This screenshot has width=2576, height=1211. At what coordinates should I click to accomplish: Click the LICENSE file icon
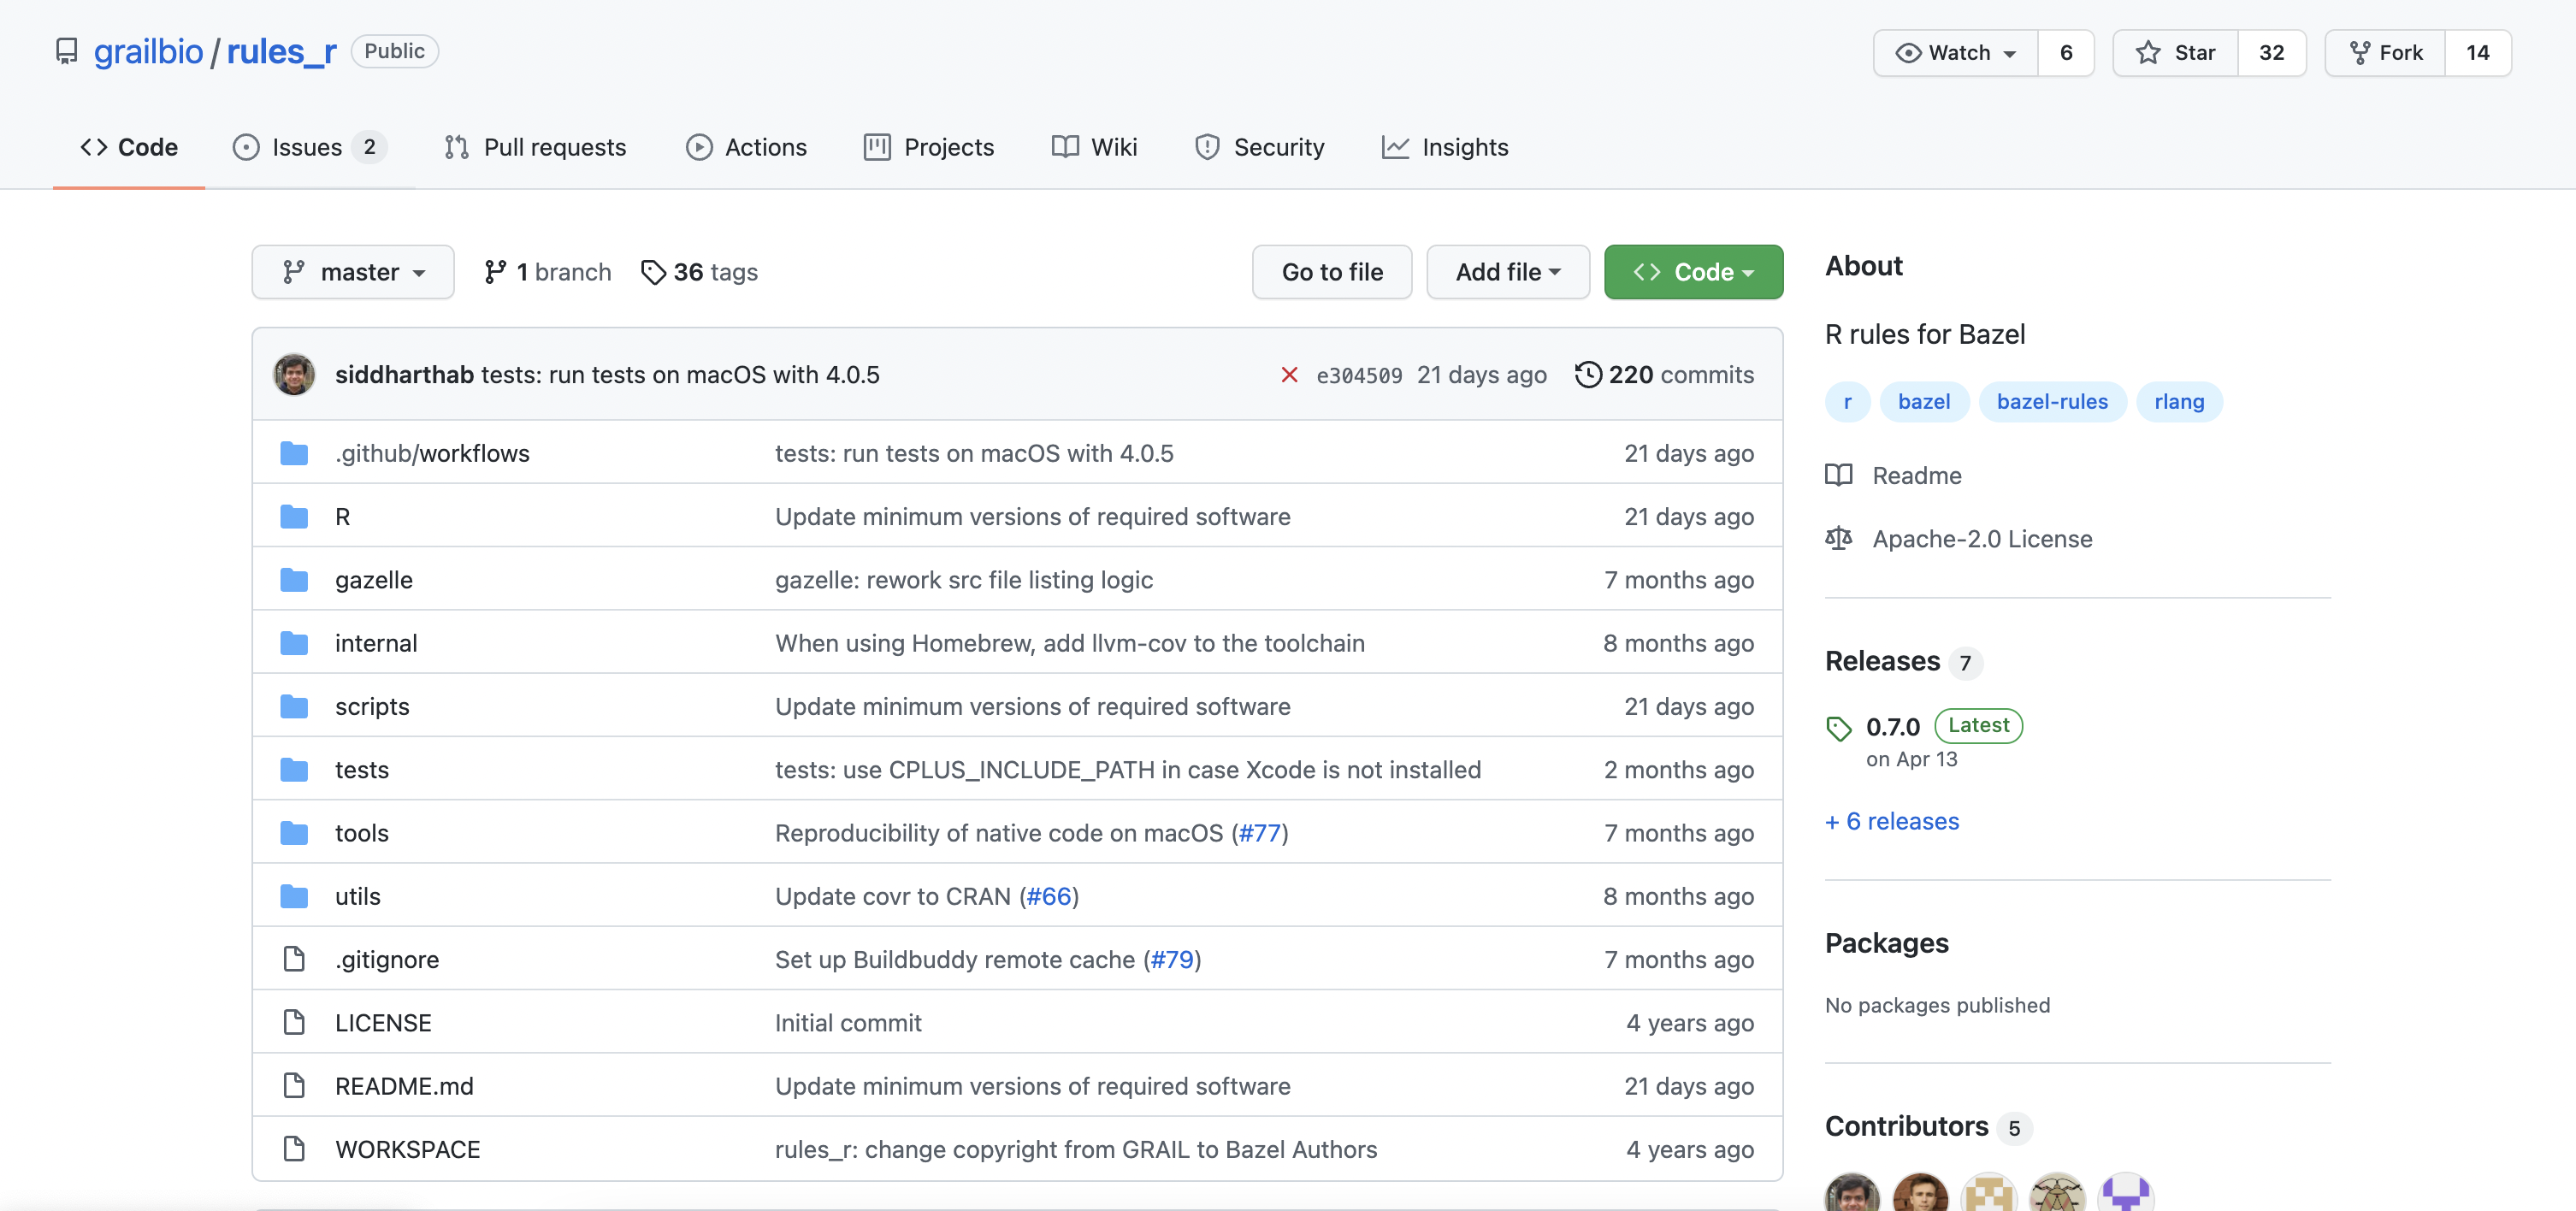pos(294,1022)
